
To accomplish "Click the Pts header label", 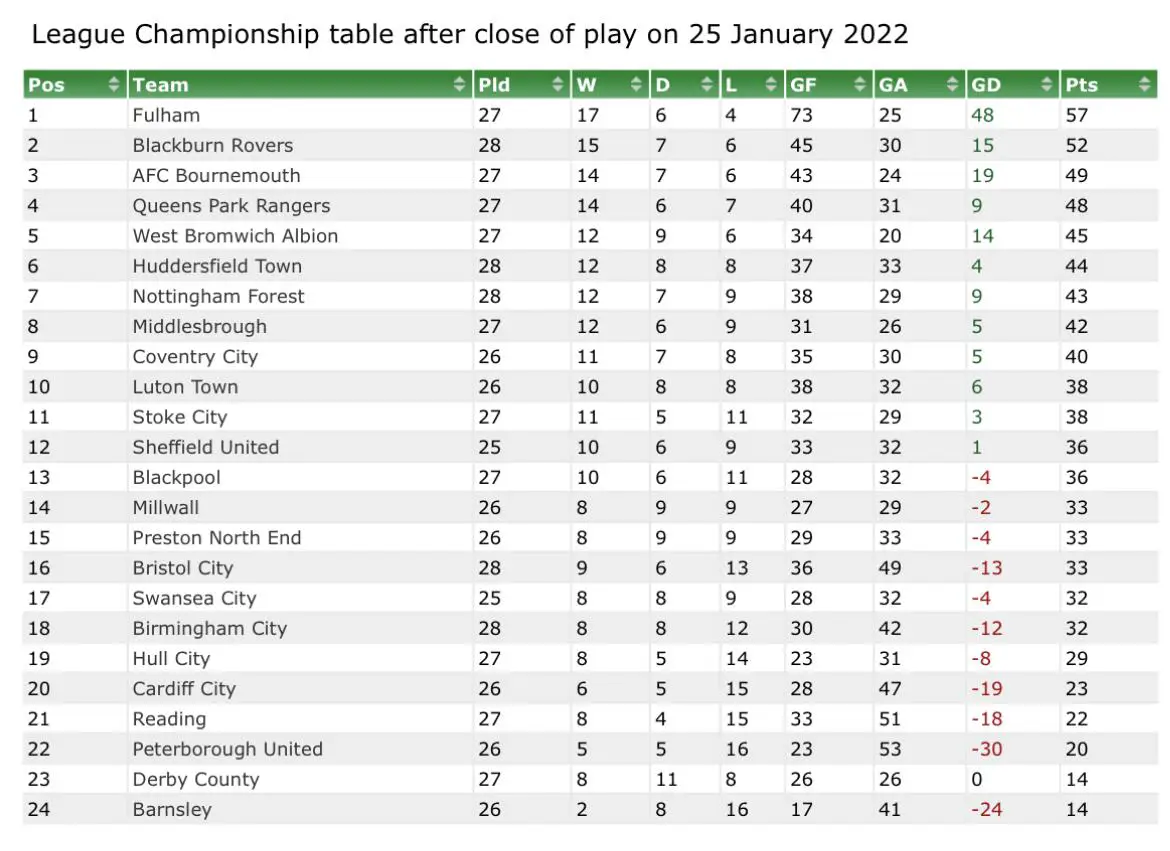I will tap(1081, 84).
